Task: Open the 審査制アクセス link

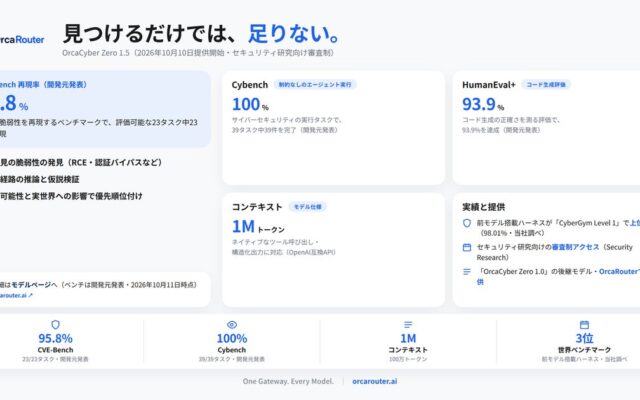Action: [x=575, y=247]
